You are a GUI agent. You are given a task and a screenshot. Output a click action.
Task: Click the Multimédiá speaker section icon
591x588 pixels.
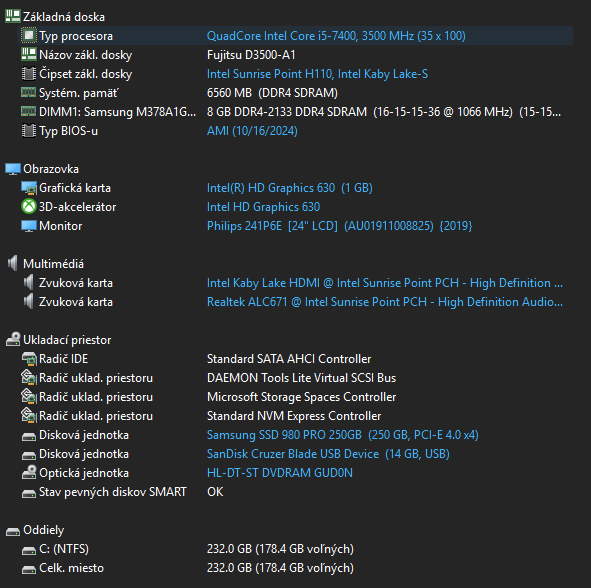point(13,263)
